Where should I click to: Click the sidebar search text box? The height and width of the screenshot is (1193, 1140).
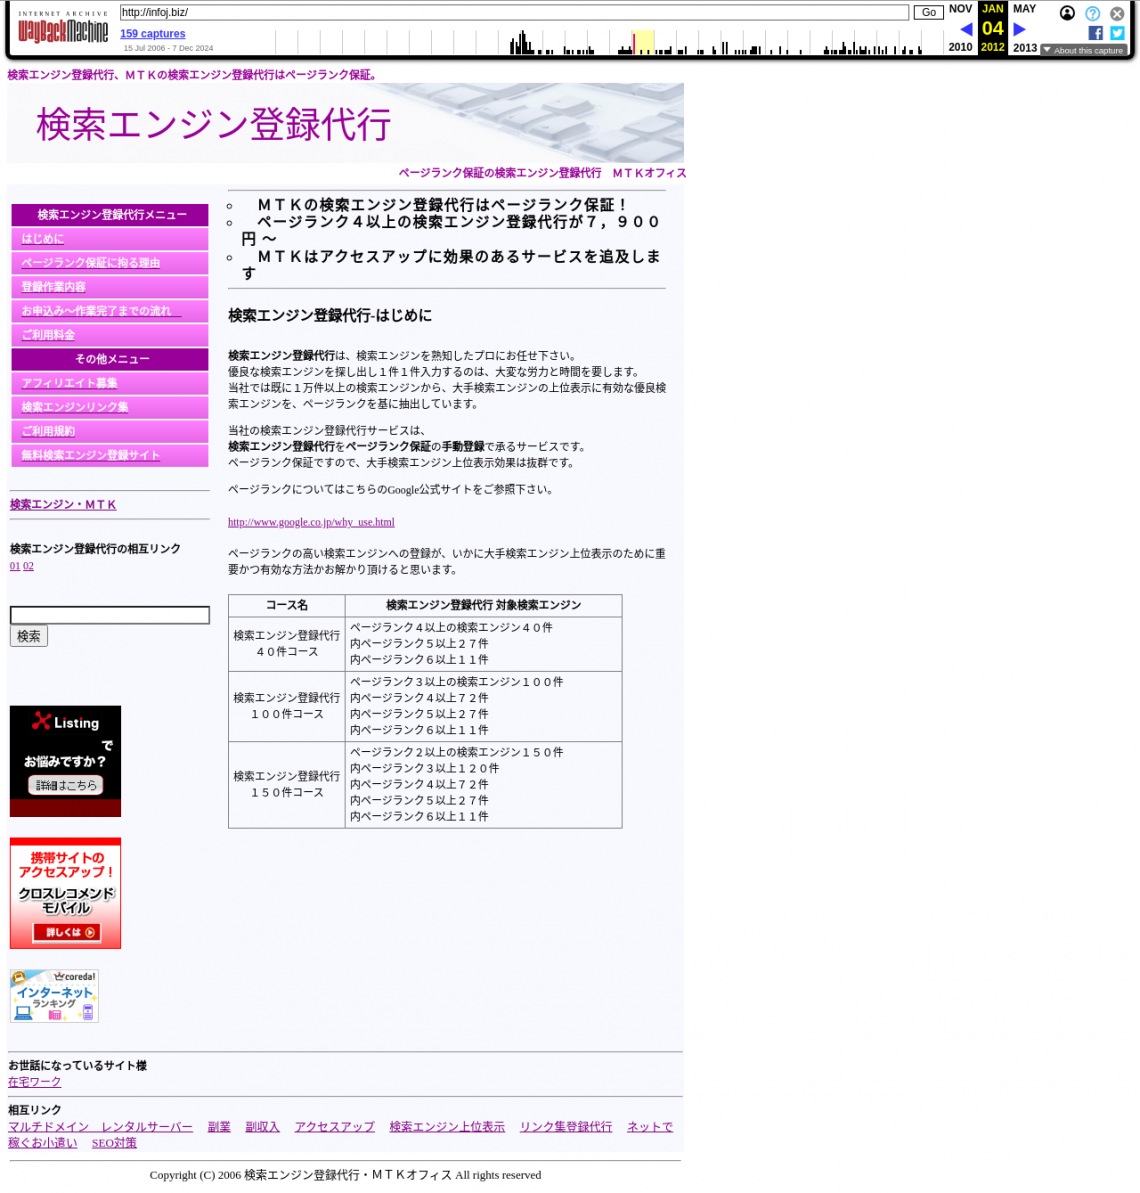[109, 615]
